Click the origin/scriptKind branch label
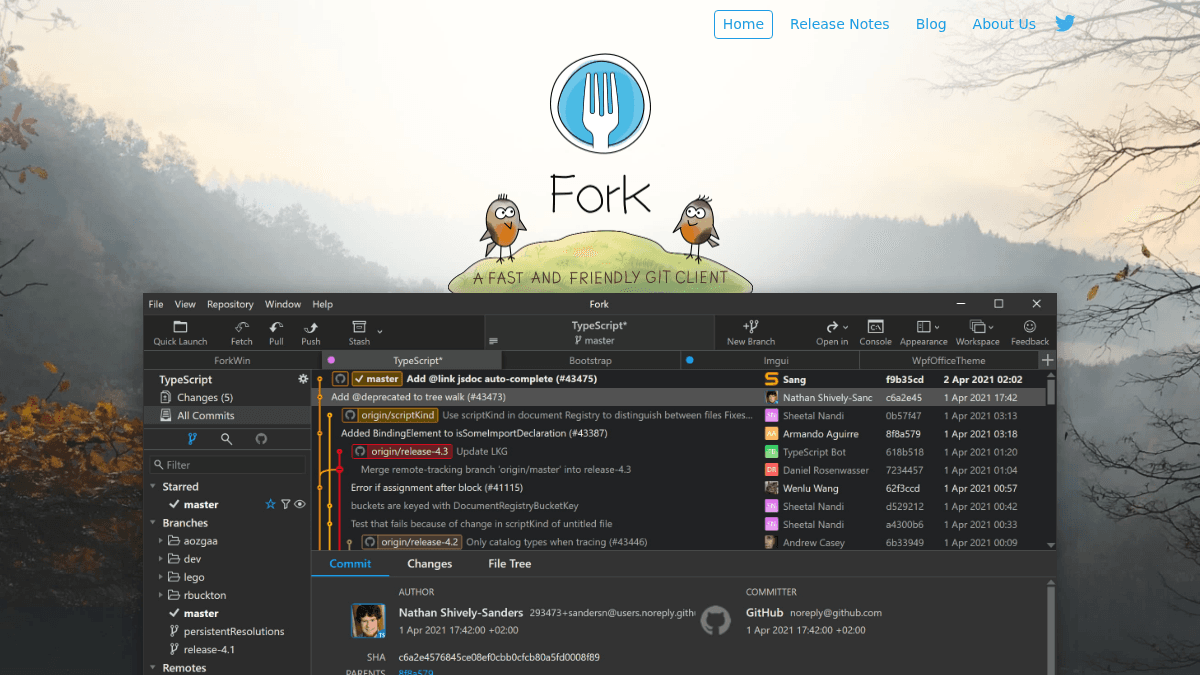1200x675 pixels. (390, 415)
